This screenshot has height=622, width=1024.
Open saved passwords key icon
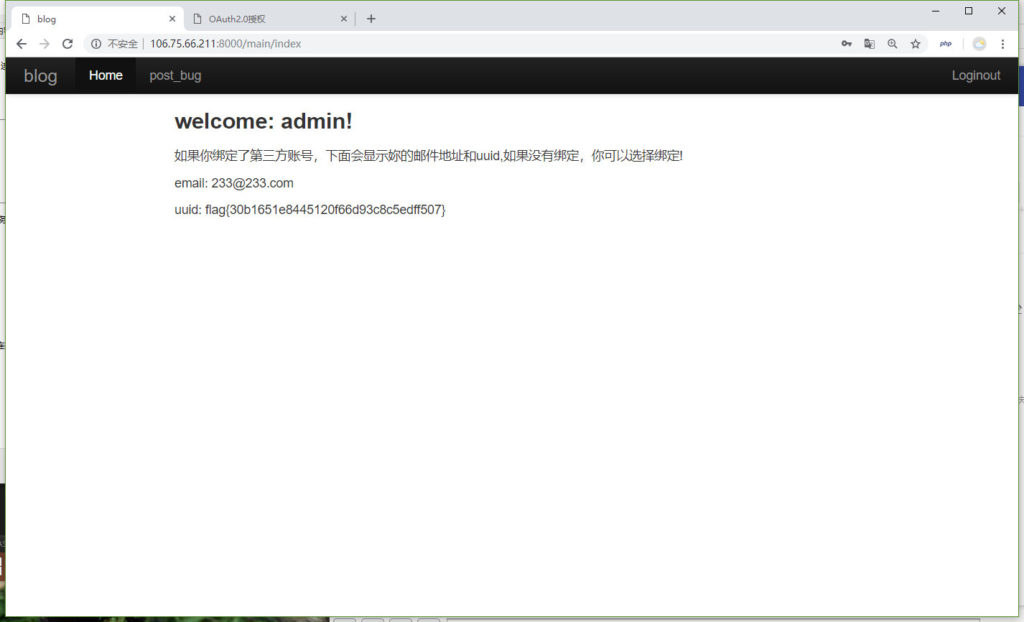846,44
